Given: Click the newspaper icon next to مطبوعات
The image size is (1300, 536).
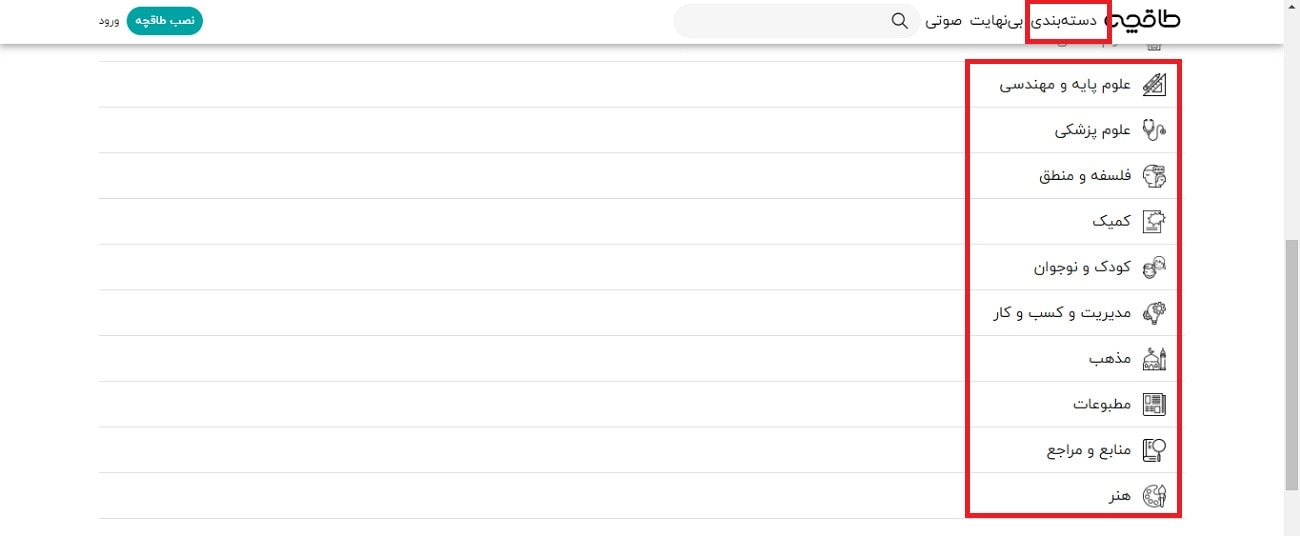Looking at the screenshot, I should 1154,404.
